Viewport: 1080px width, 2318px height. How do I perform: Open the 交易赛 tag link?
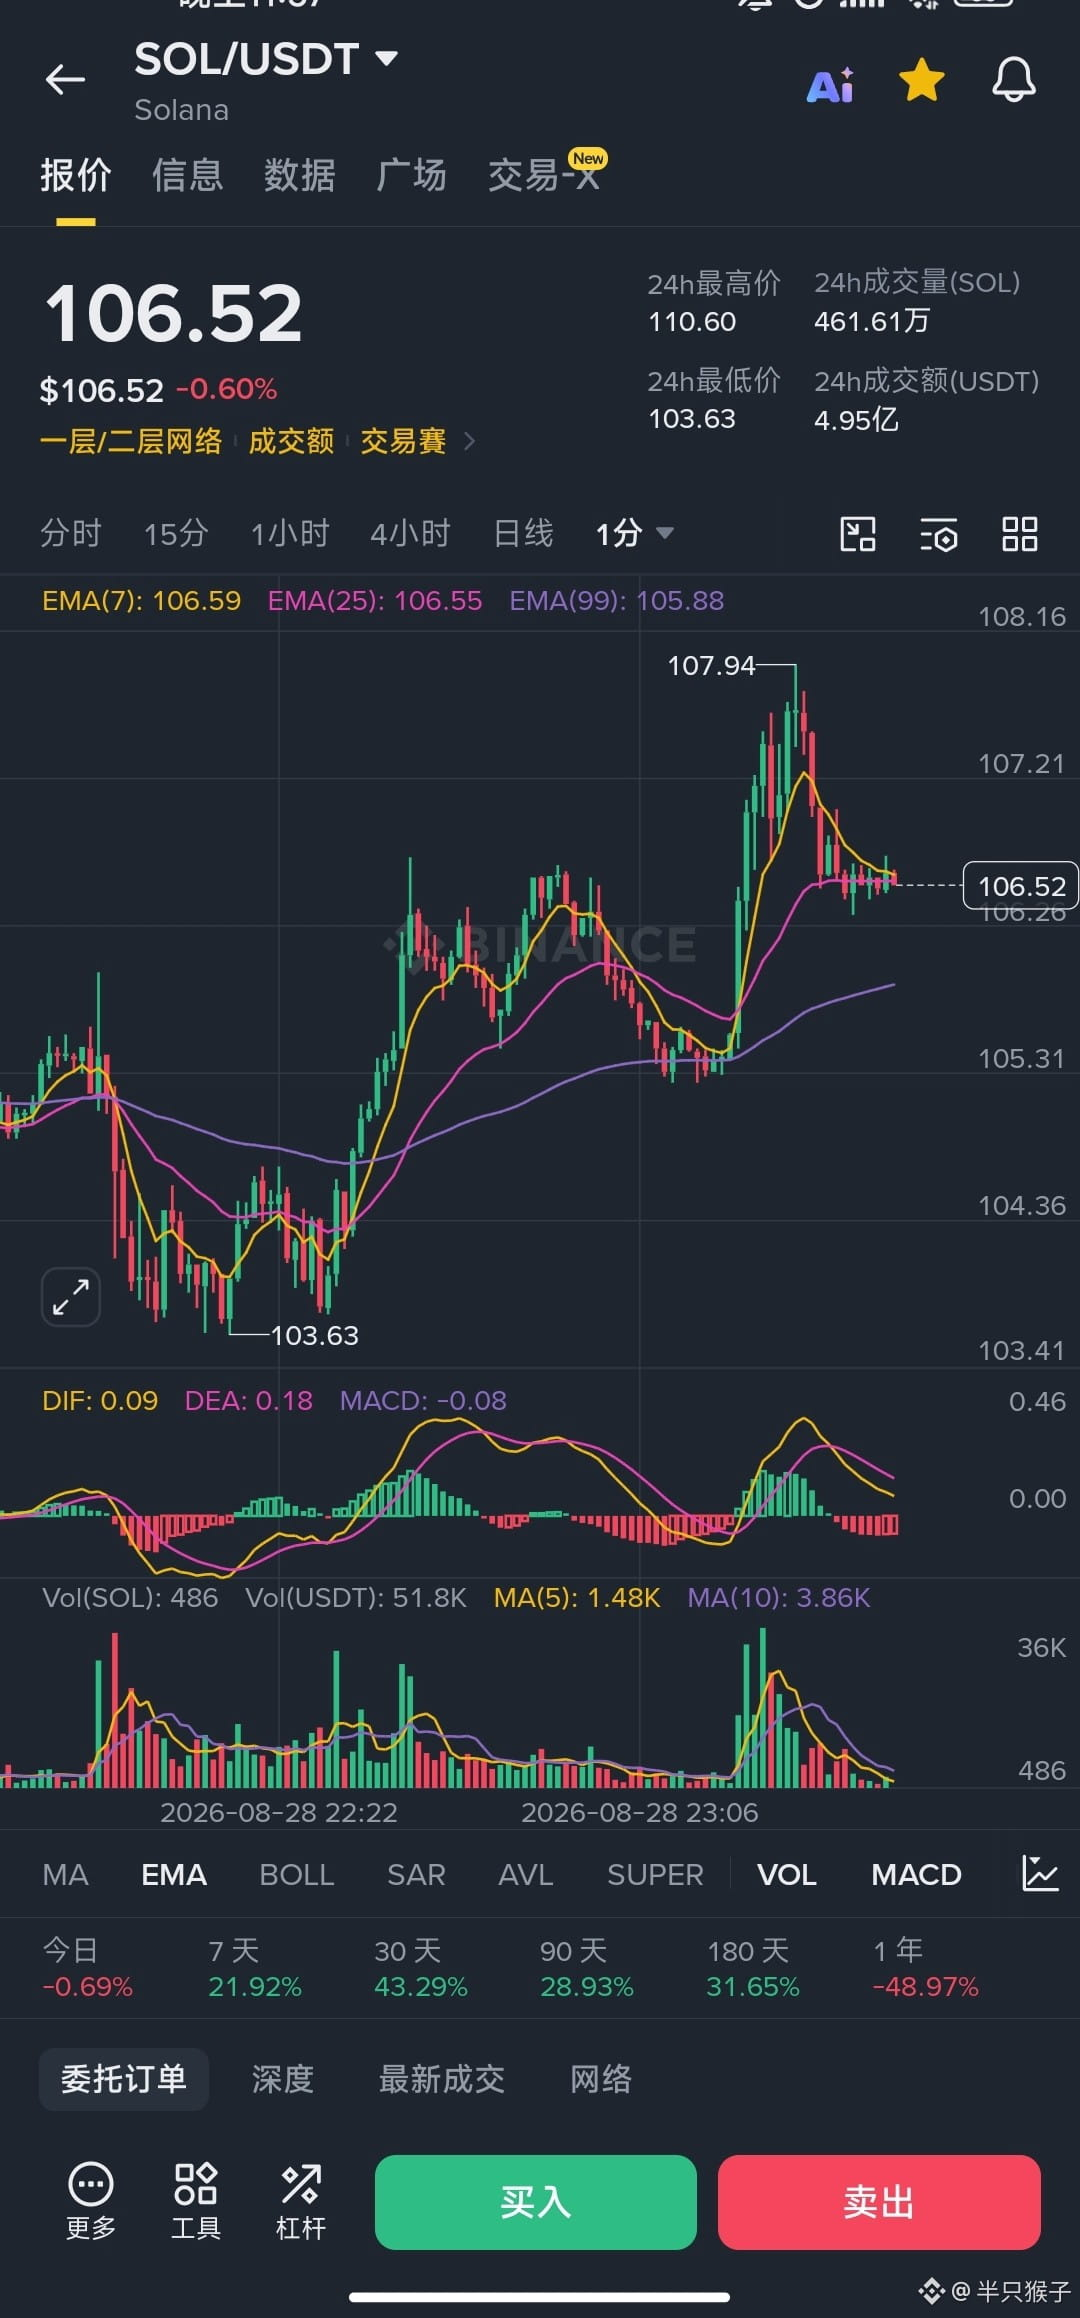click(x=403, y=441)
